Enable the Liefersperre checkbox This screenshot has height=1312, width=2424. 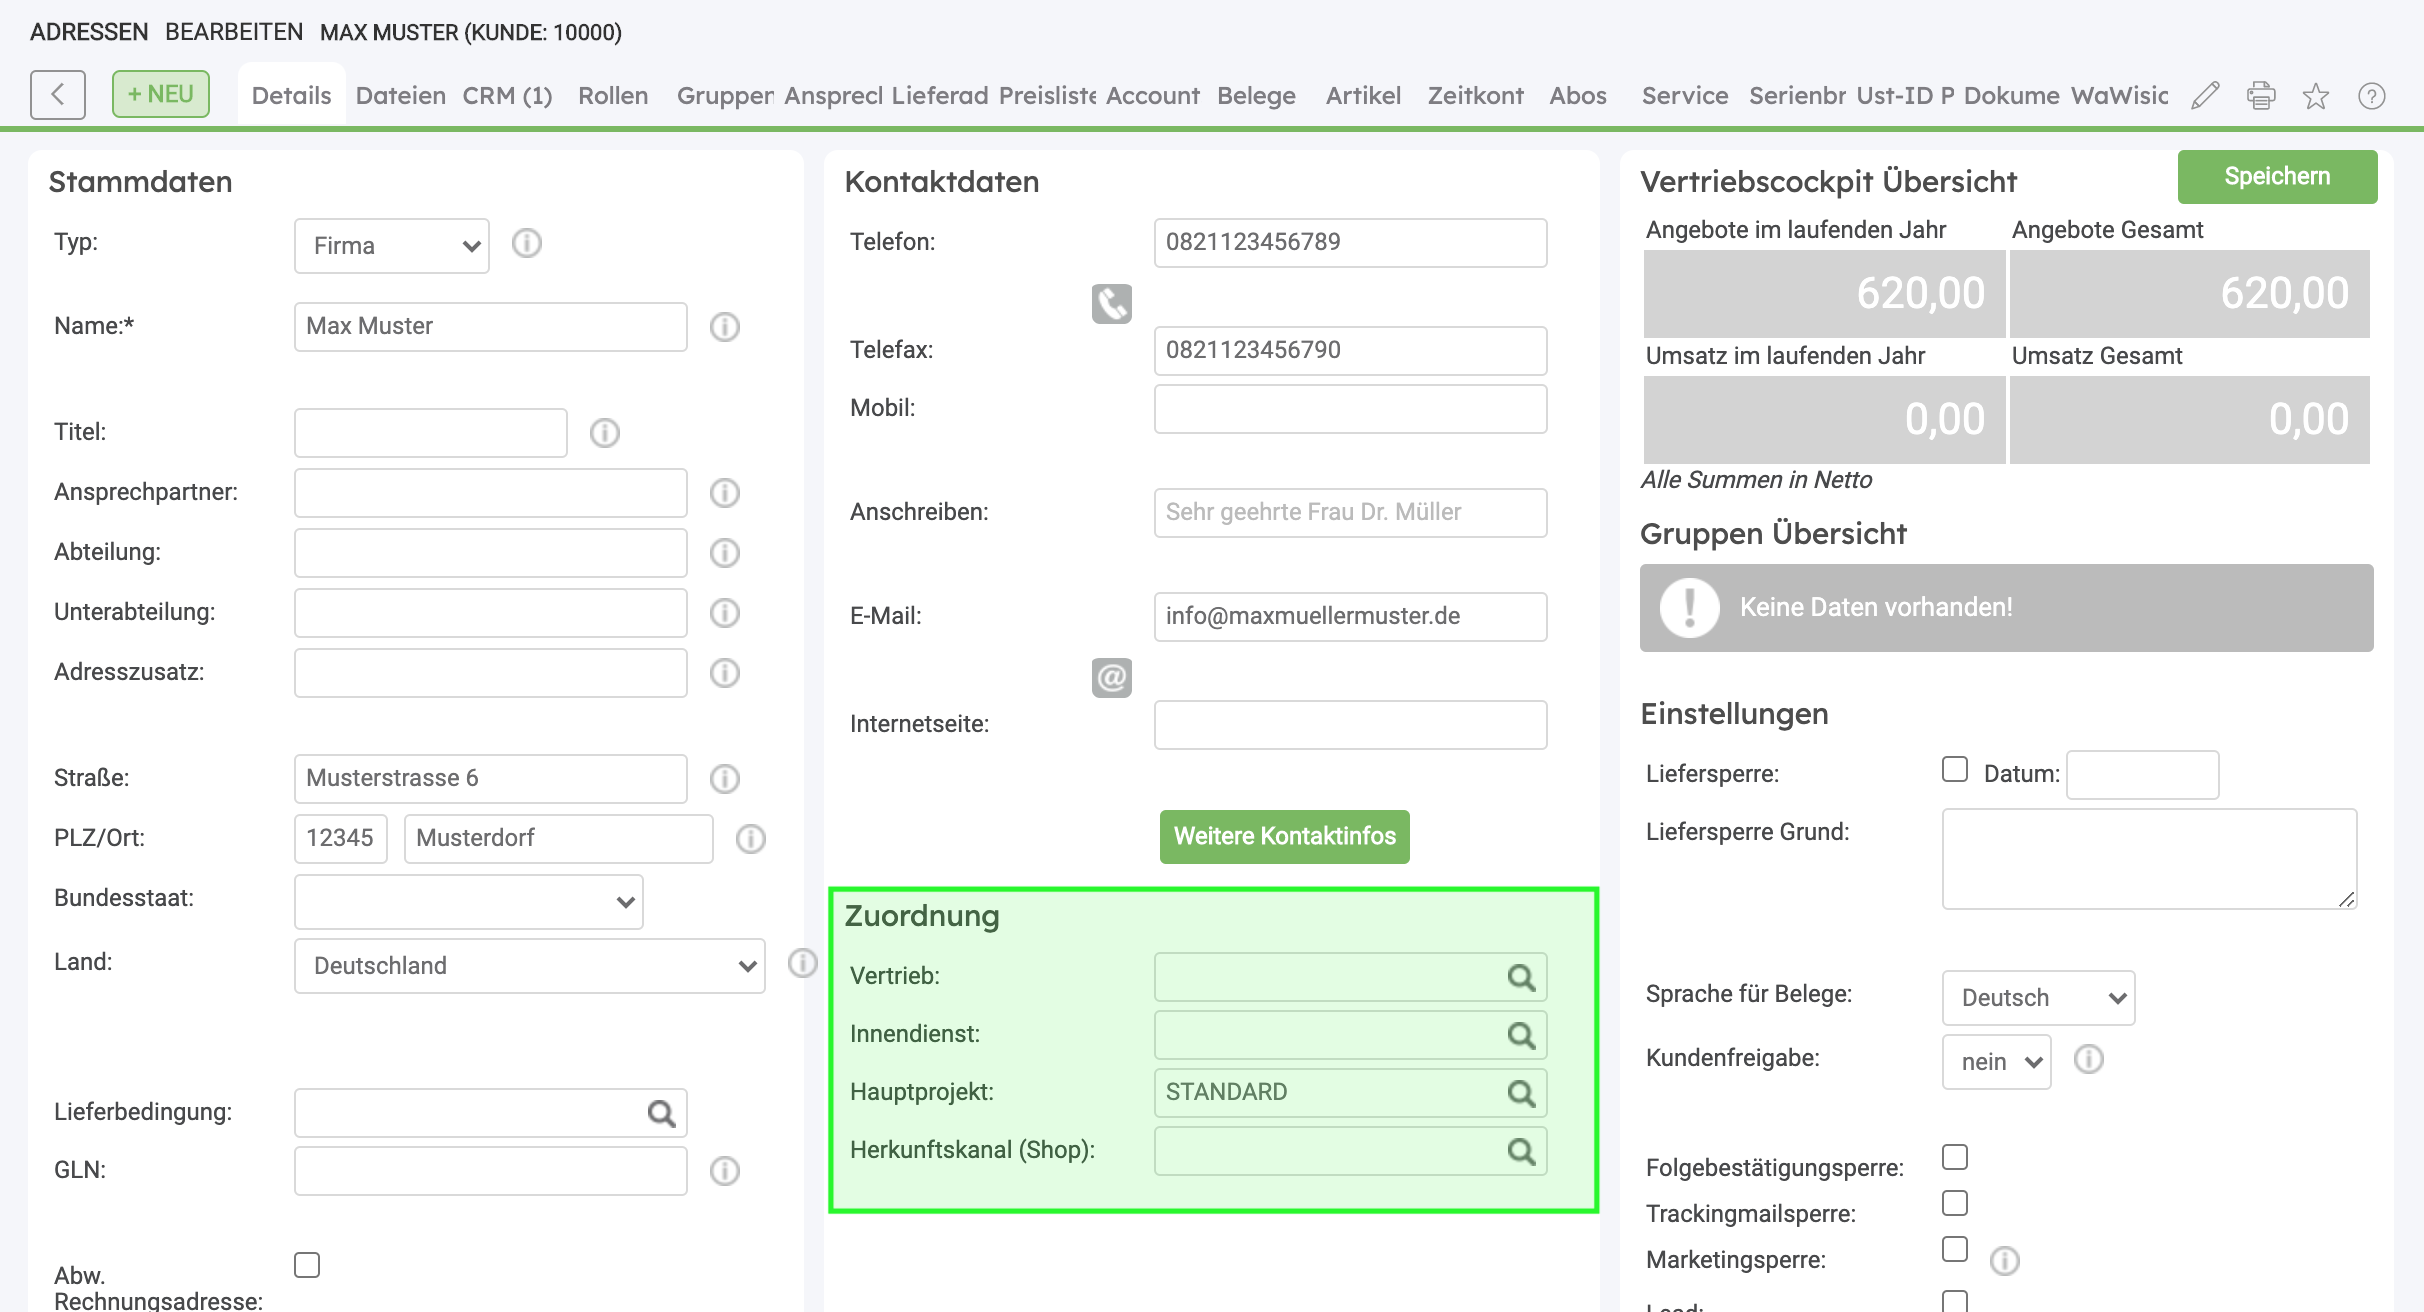click(1954, 769)
